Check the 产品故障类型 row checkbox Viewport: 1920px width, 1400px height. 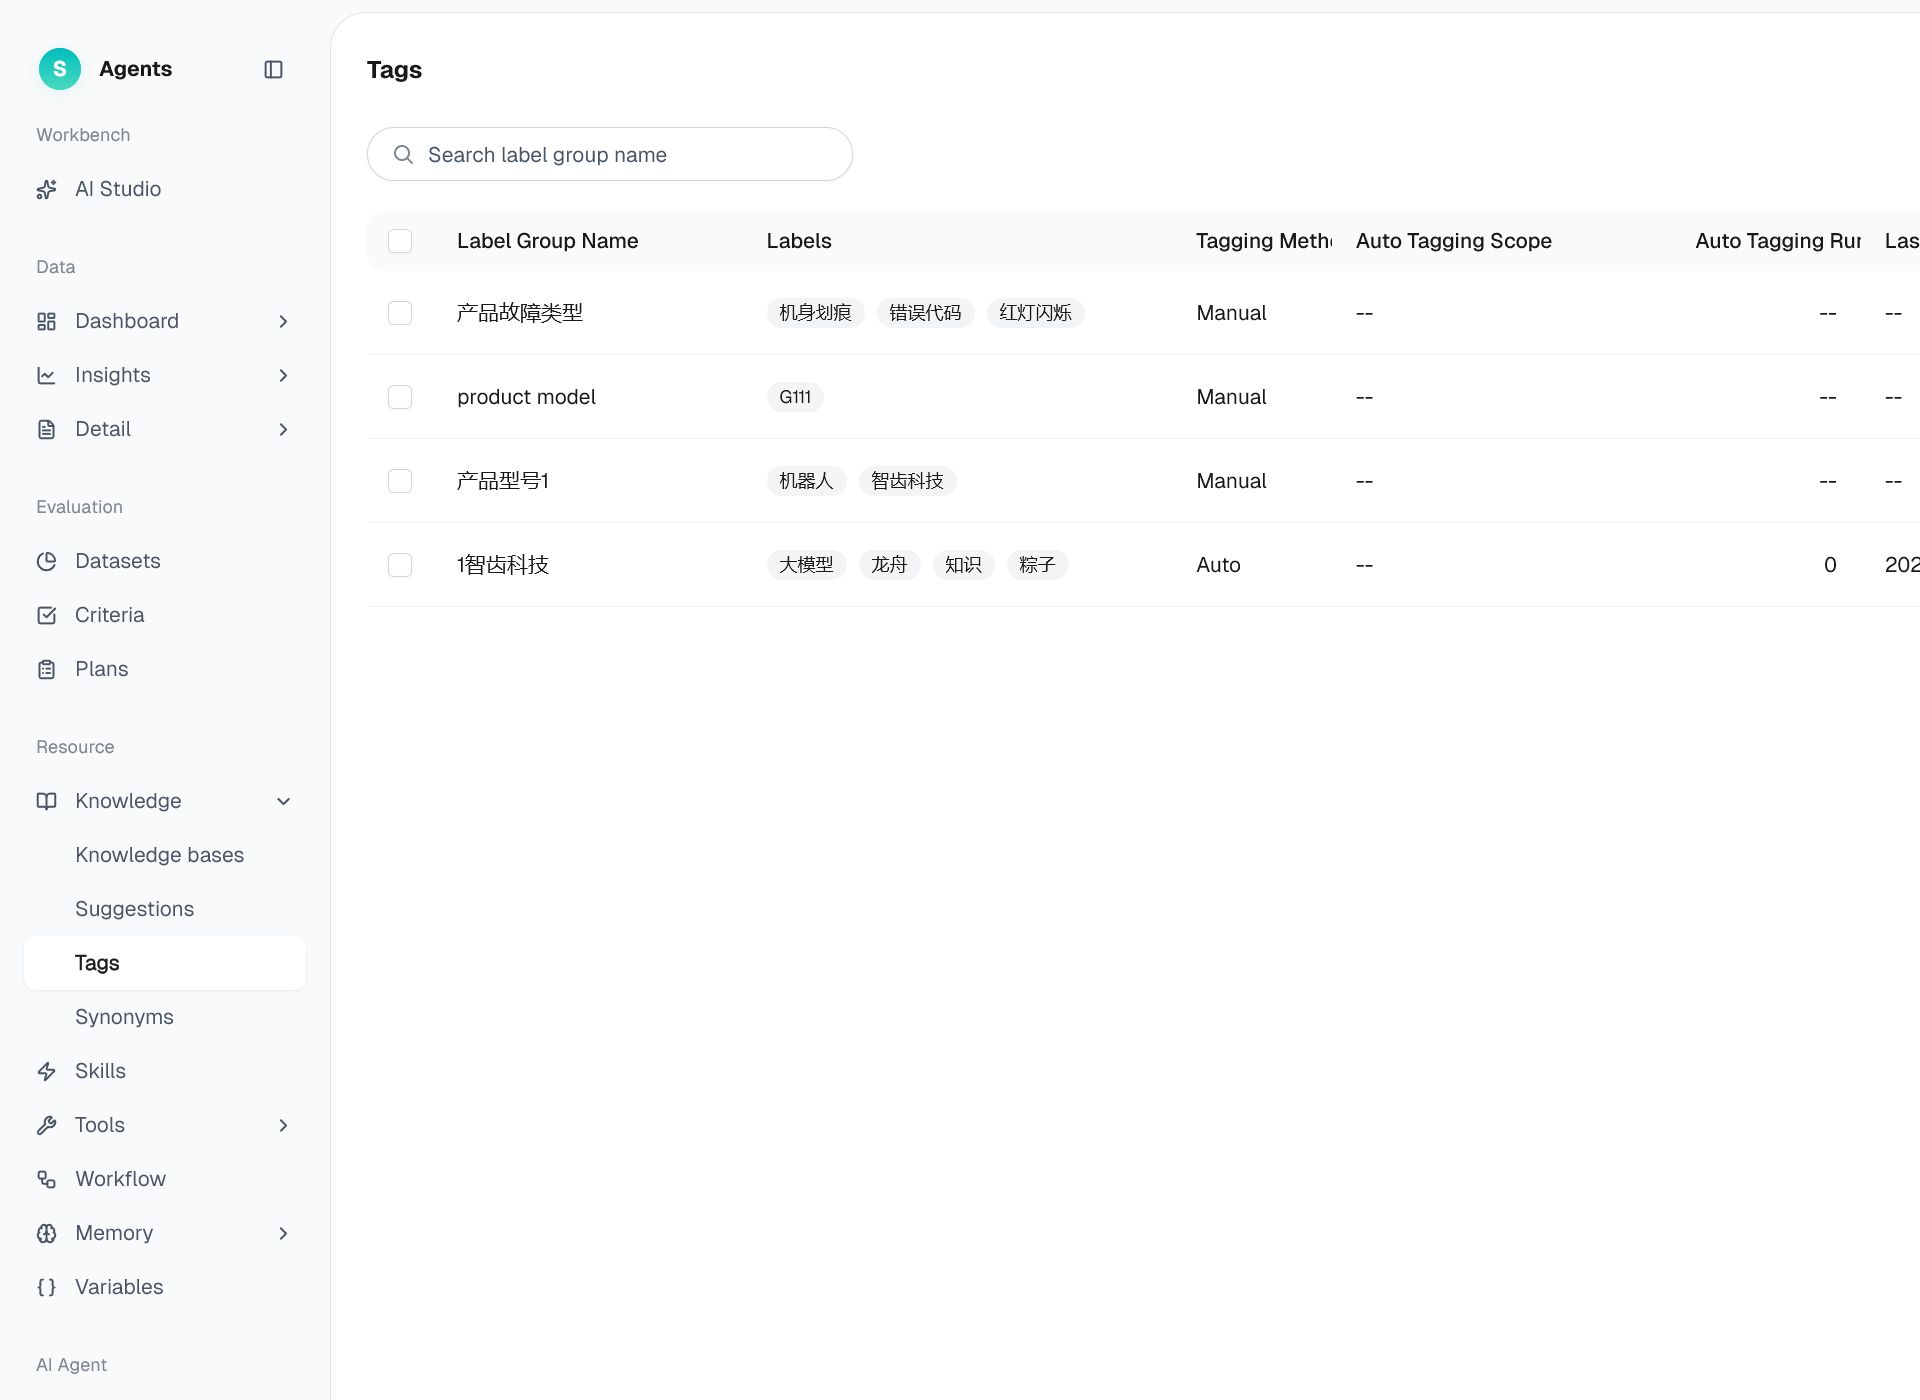(400, 313)
